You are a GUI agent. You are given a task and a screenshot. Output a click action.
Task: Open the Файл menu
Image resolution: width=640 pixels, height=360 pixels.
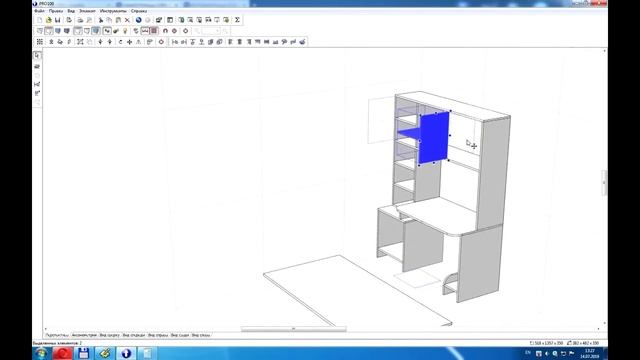click(40, 11)
